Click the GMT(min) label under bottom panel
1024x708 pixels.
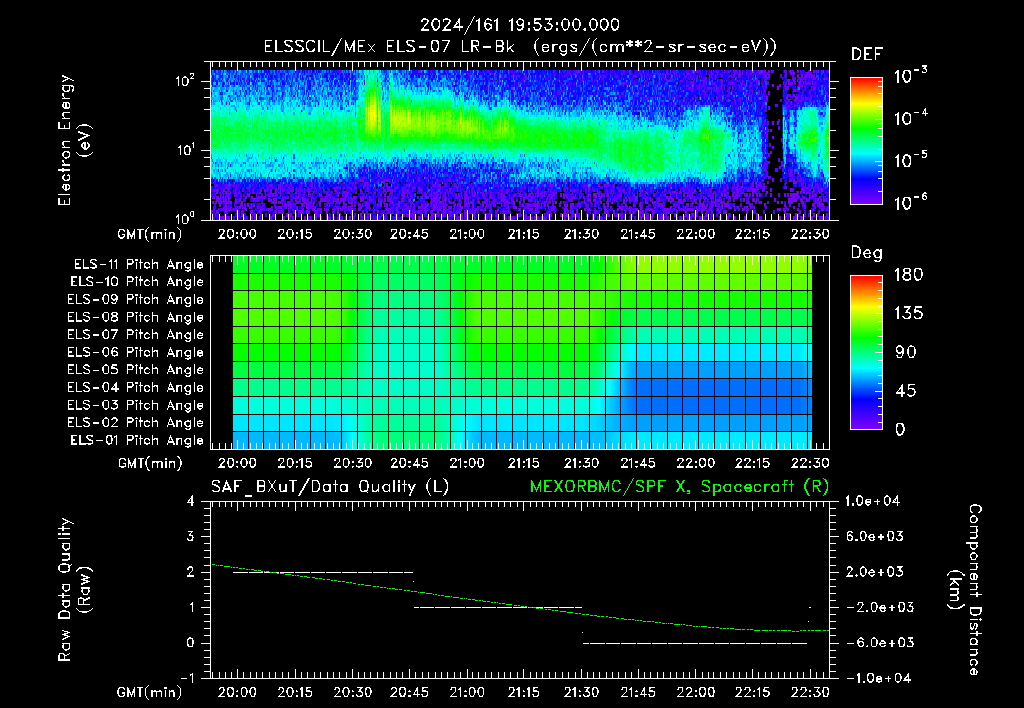click(x=150, y=692)
